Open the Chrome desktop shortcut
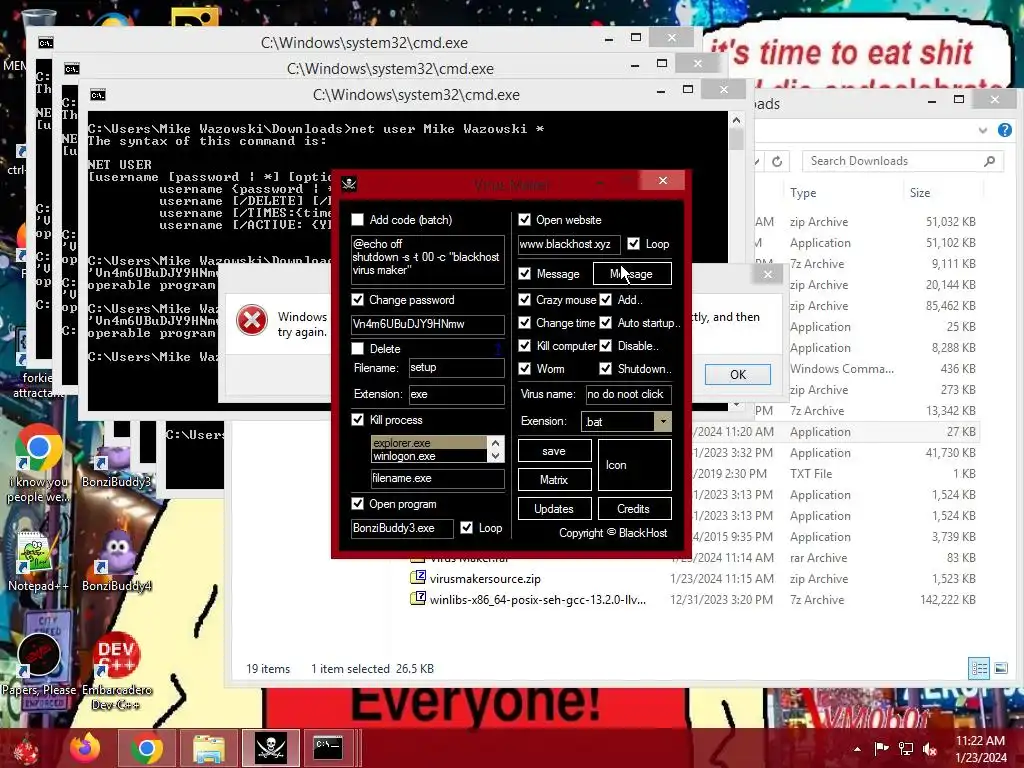The height and width of the screenshot is (768, 1024). click(x=38, y=464)
